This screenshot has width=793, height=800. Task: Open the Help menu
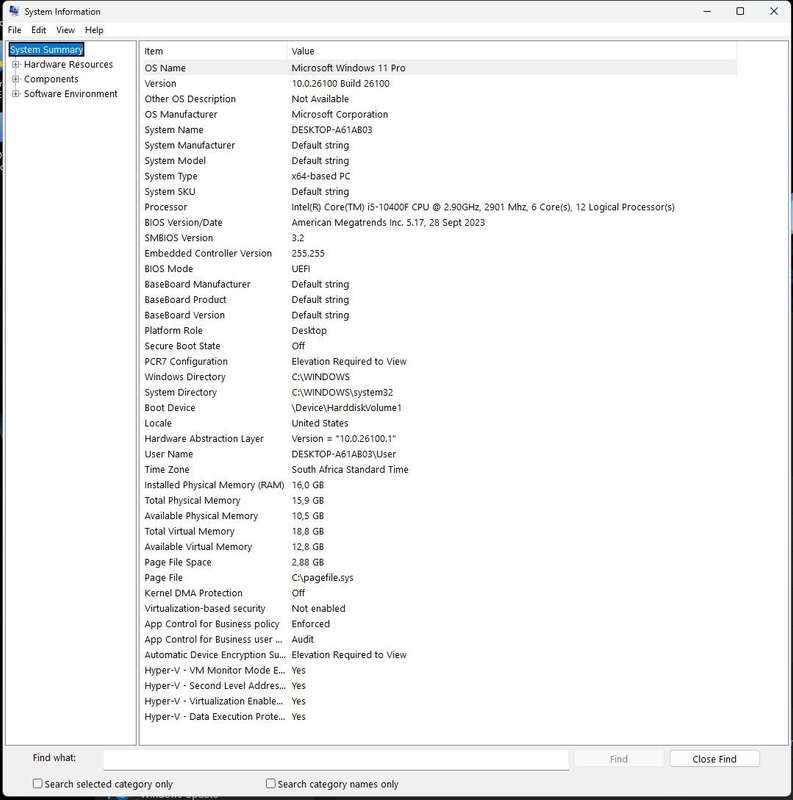point(94,30)
